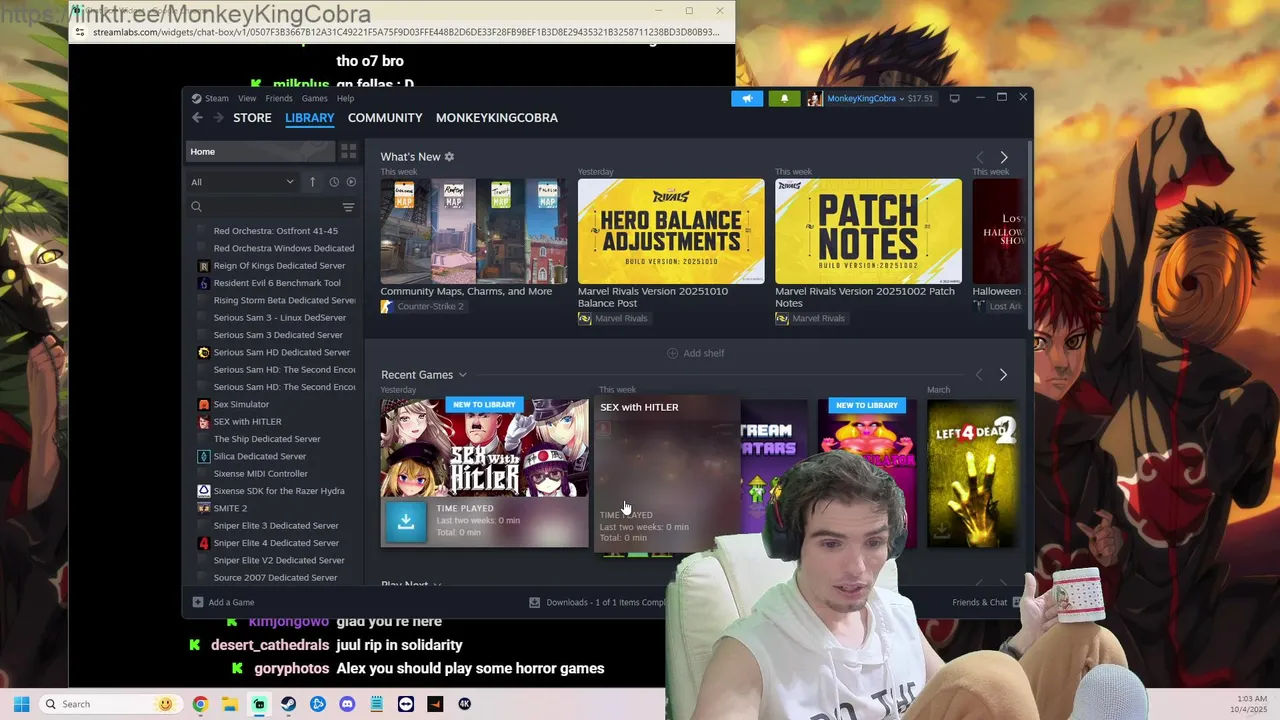The height and width of the screenshot is (720, 1280).
Task: Open Patch Notes news thumbnail
Action: 868,231
